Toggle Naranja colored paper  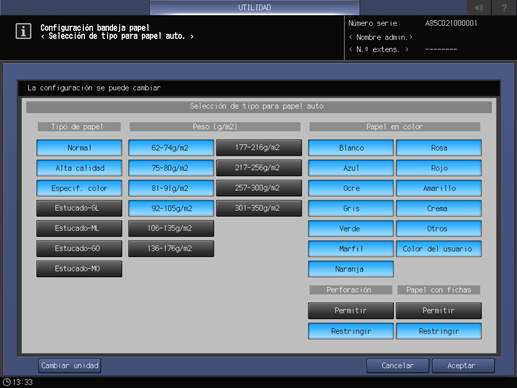[351, 269]
